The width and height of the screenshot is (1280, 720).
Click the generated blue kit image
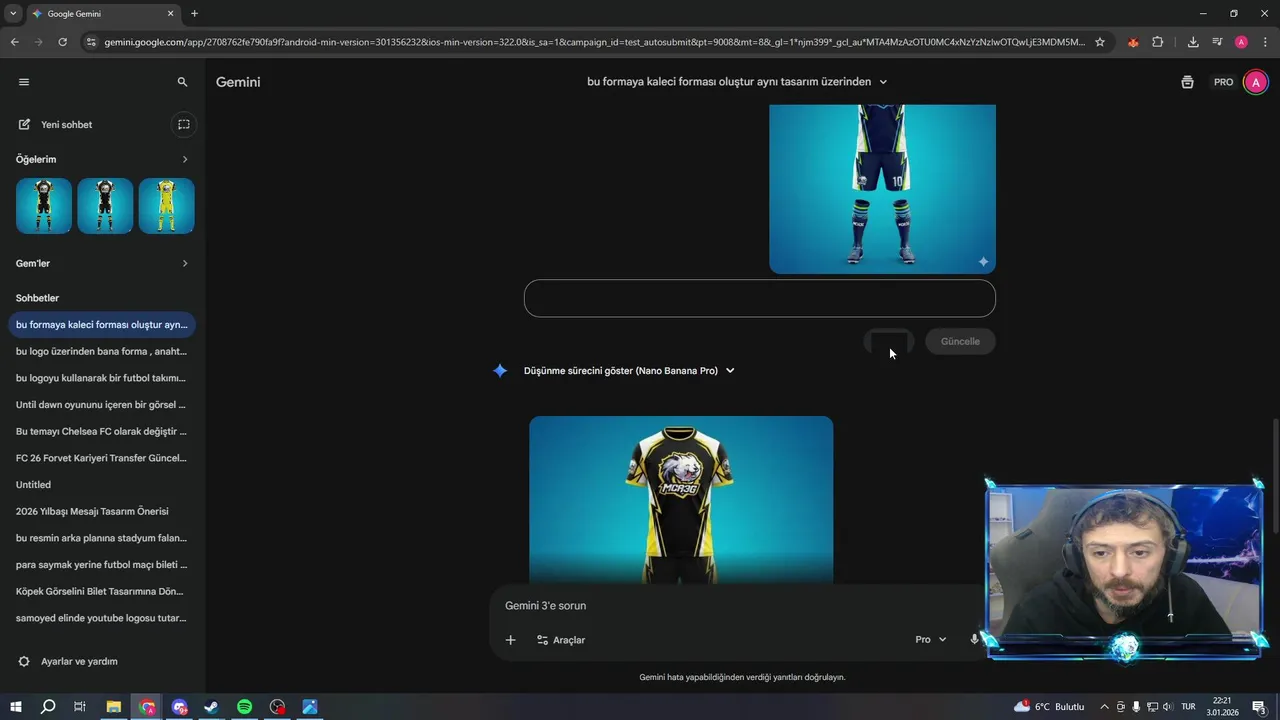pos(882,188)
